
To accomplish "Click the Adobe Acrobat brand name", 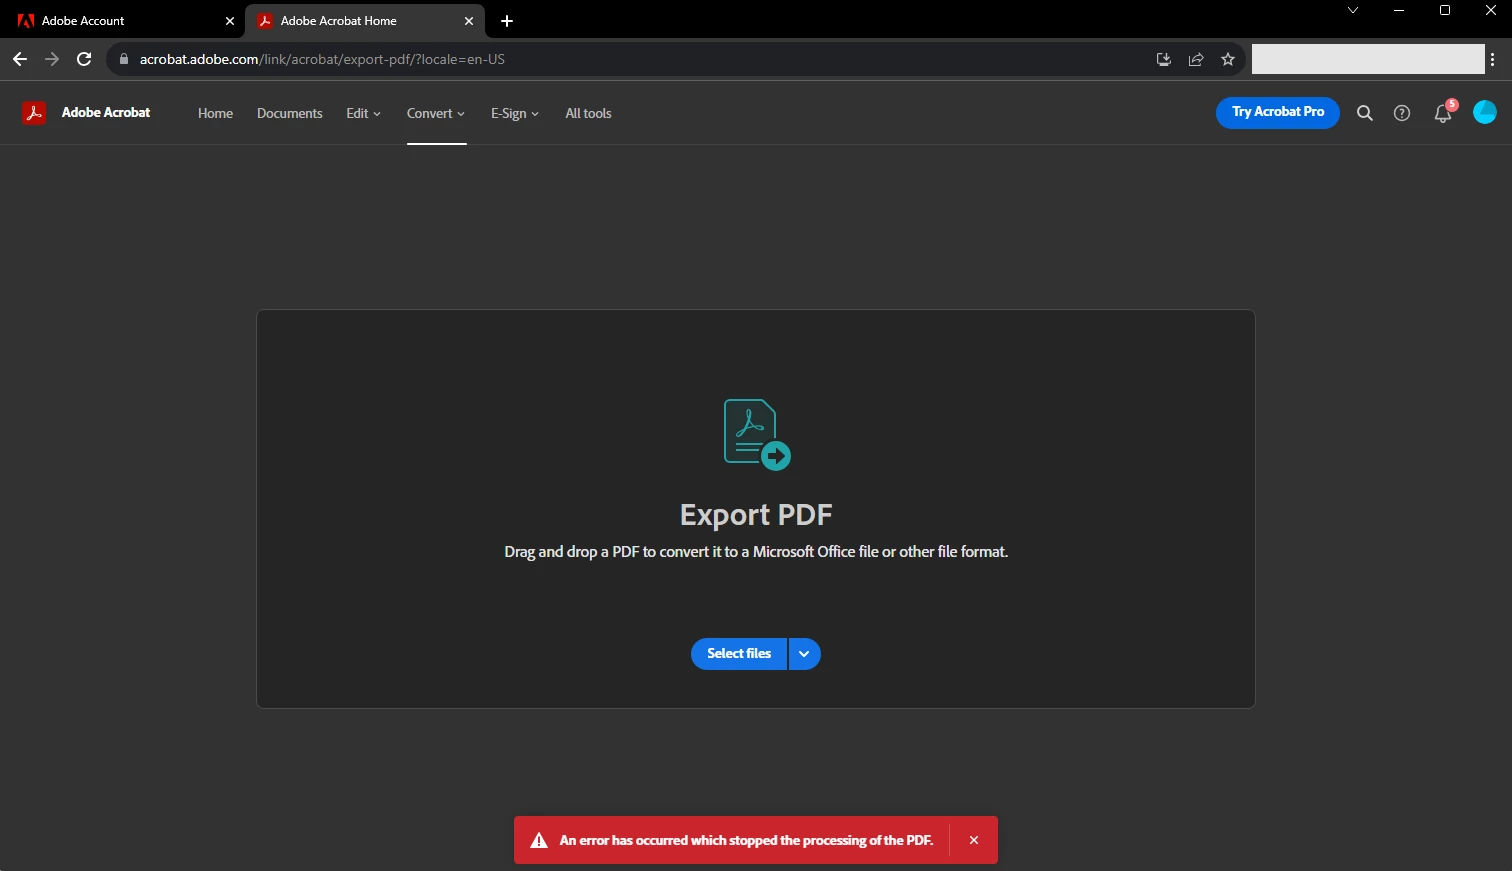I will (106, 113).
